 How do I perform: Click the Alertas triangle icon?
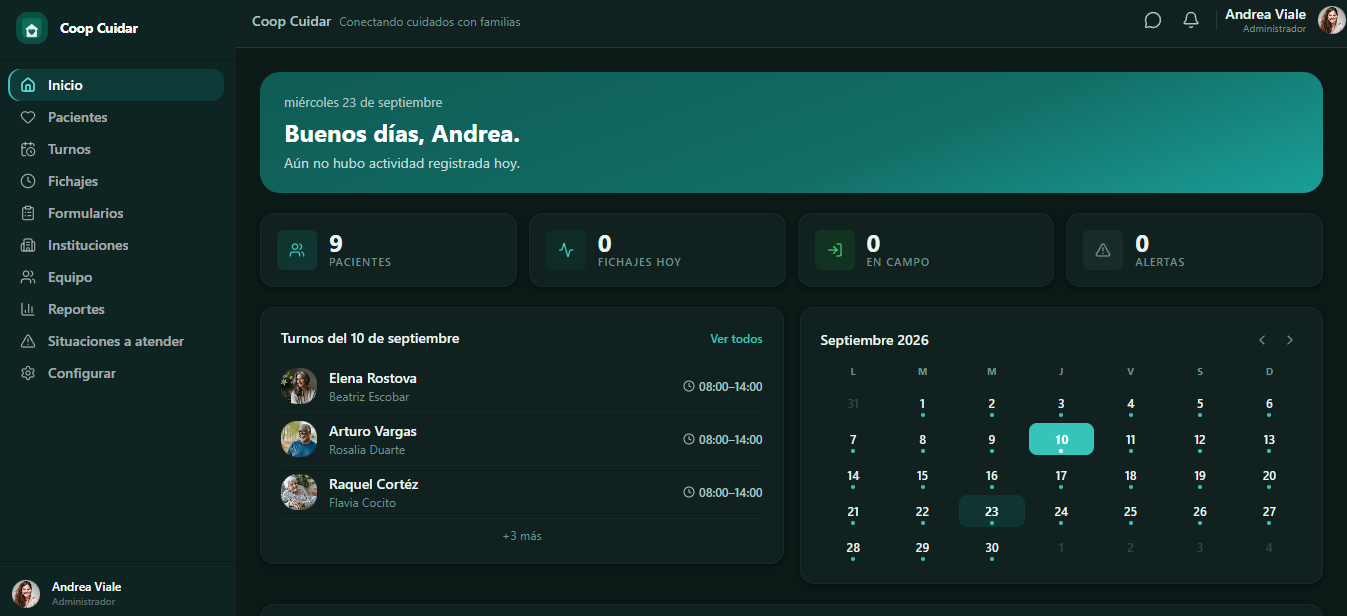[1103, 250]
